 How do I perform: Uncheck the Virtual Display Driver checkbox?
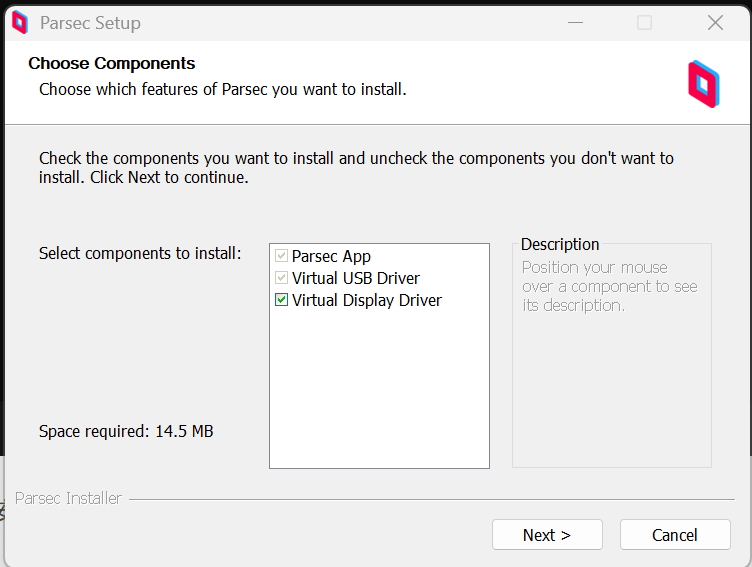[282, 300]
